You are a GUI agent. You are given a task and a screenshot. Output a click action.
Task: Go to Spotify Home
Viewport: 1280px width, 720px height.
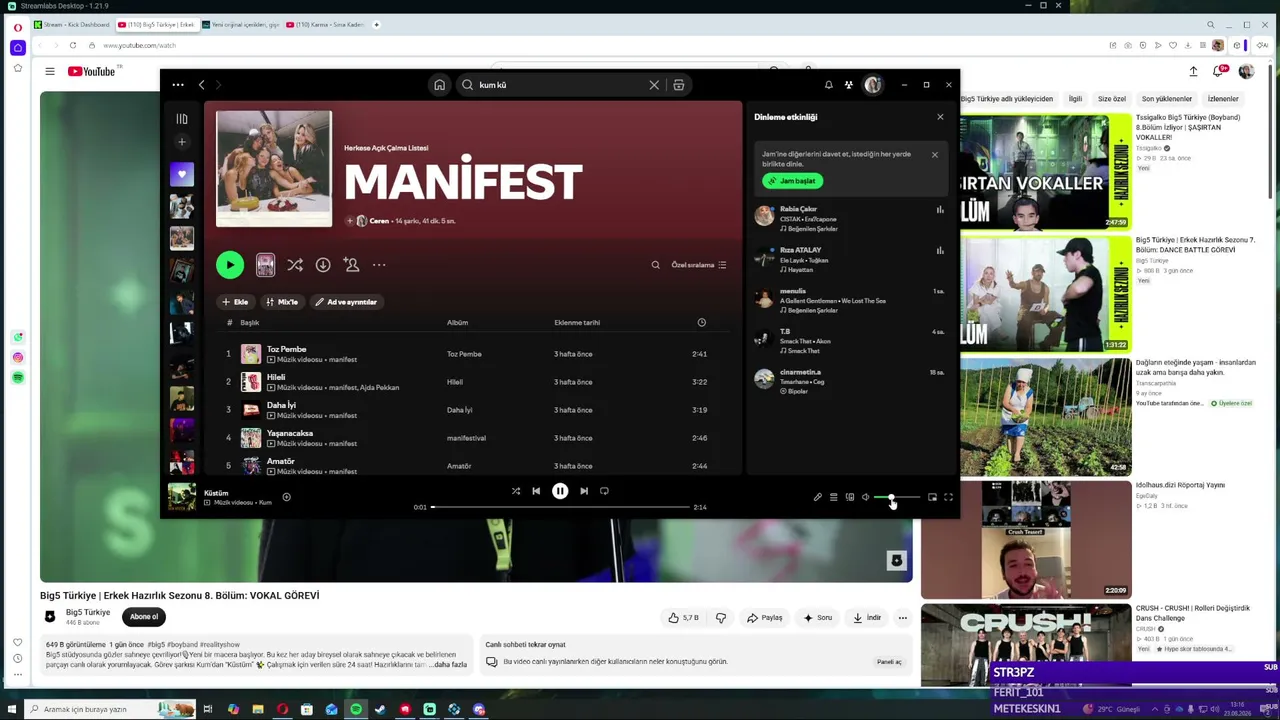click(439, 85)
